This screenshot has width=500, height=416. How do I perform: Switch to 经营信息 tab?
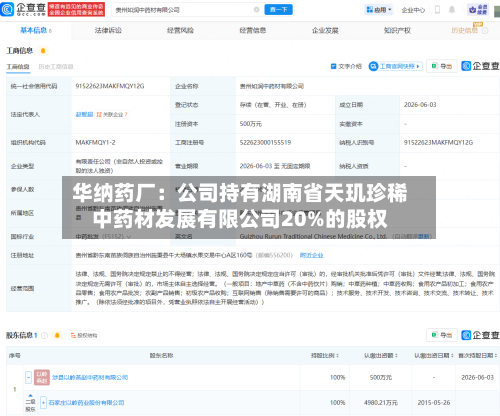253,31
